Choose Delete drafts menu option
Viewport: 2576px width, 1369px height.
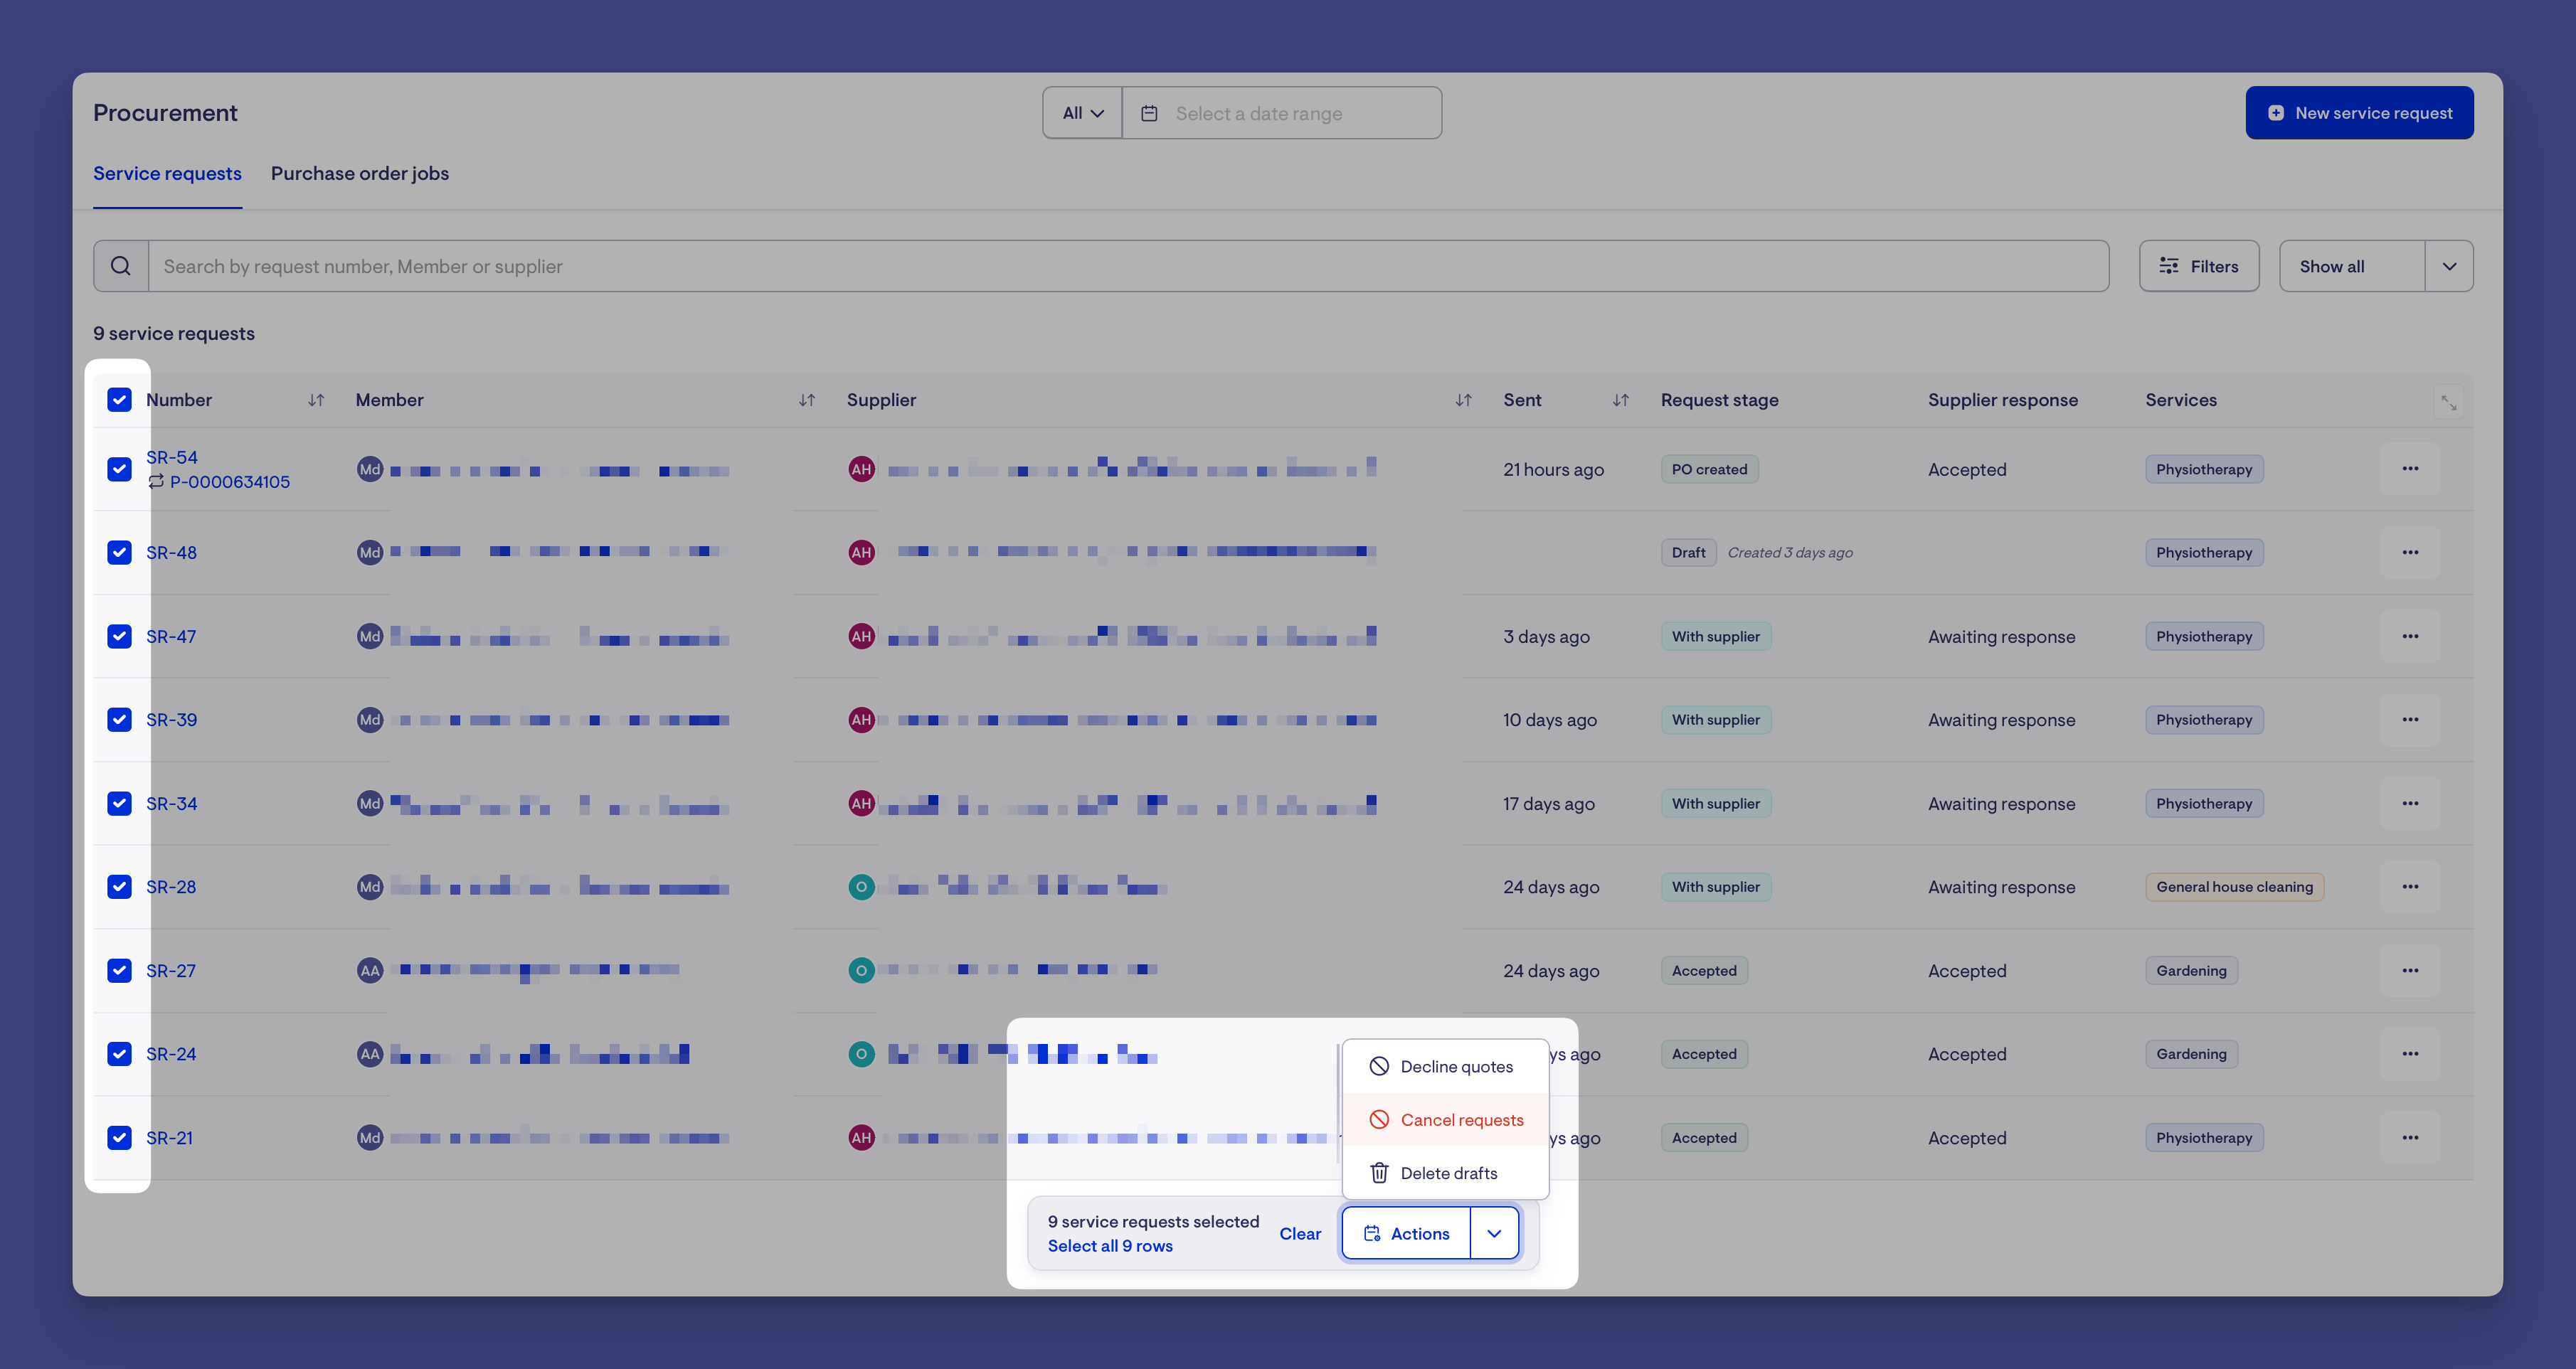coord(1445,1173)
